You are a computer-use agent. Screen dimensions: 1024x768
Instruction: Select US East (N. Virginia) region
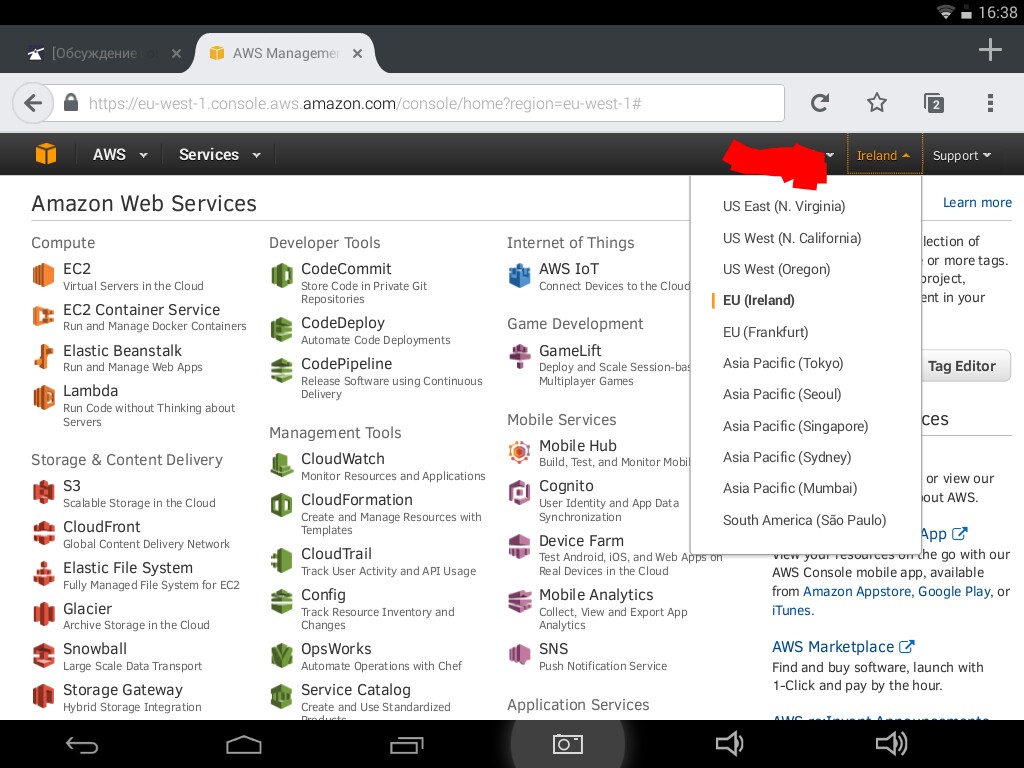coord(784,206)
